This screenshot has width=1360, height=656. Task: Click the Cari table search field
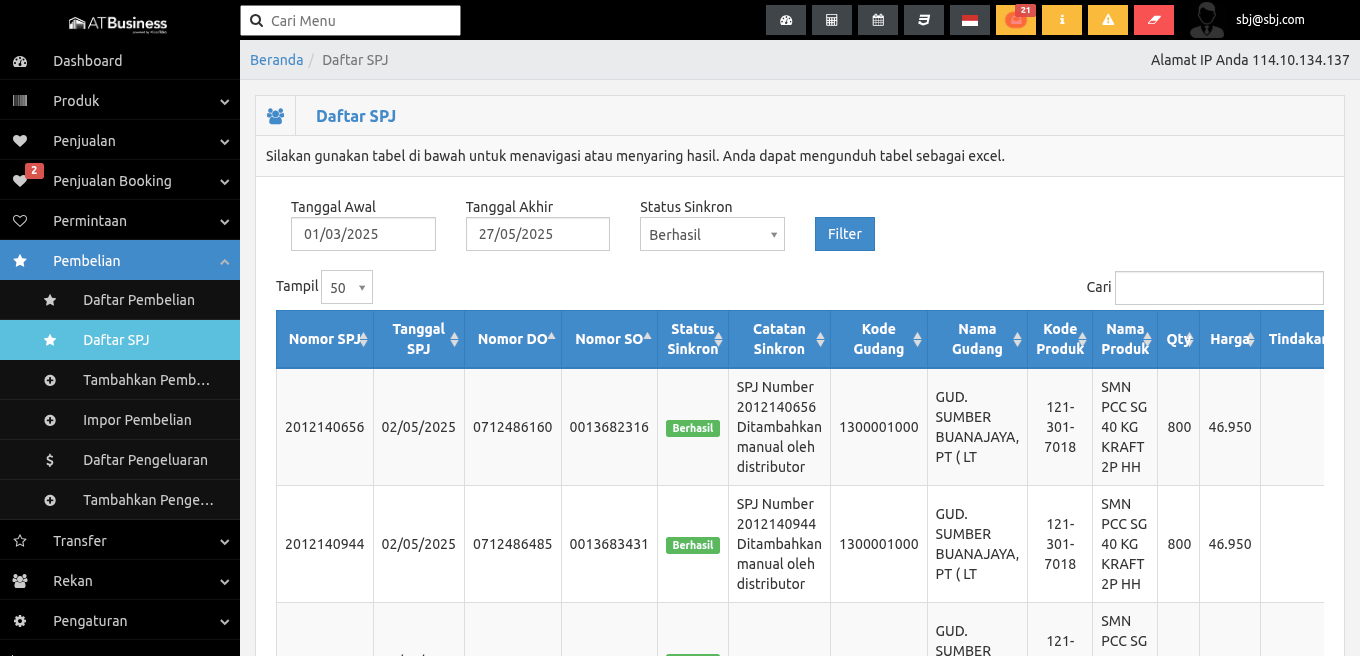pos(1218,288)
